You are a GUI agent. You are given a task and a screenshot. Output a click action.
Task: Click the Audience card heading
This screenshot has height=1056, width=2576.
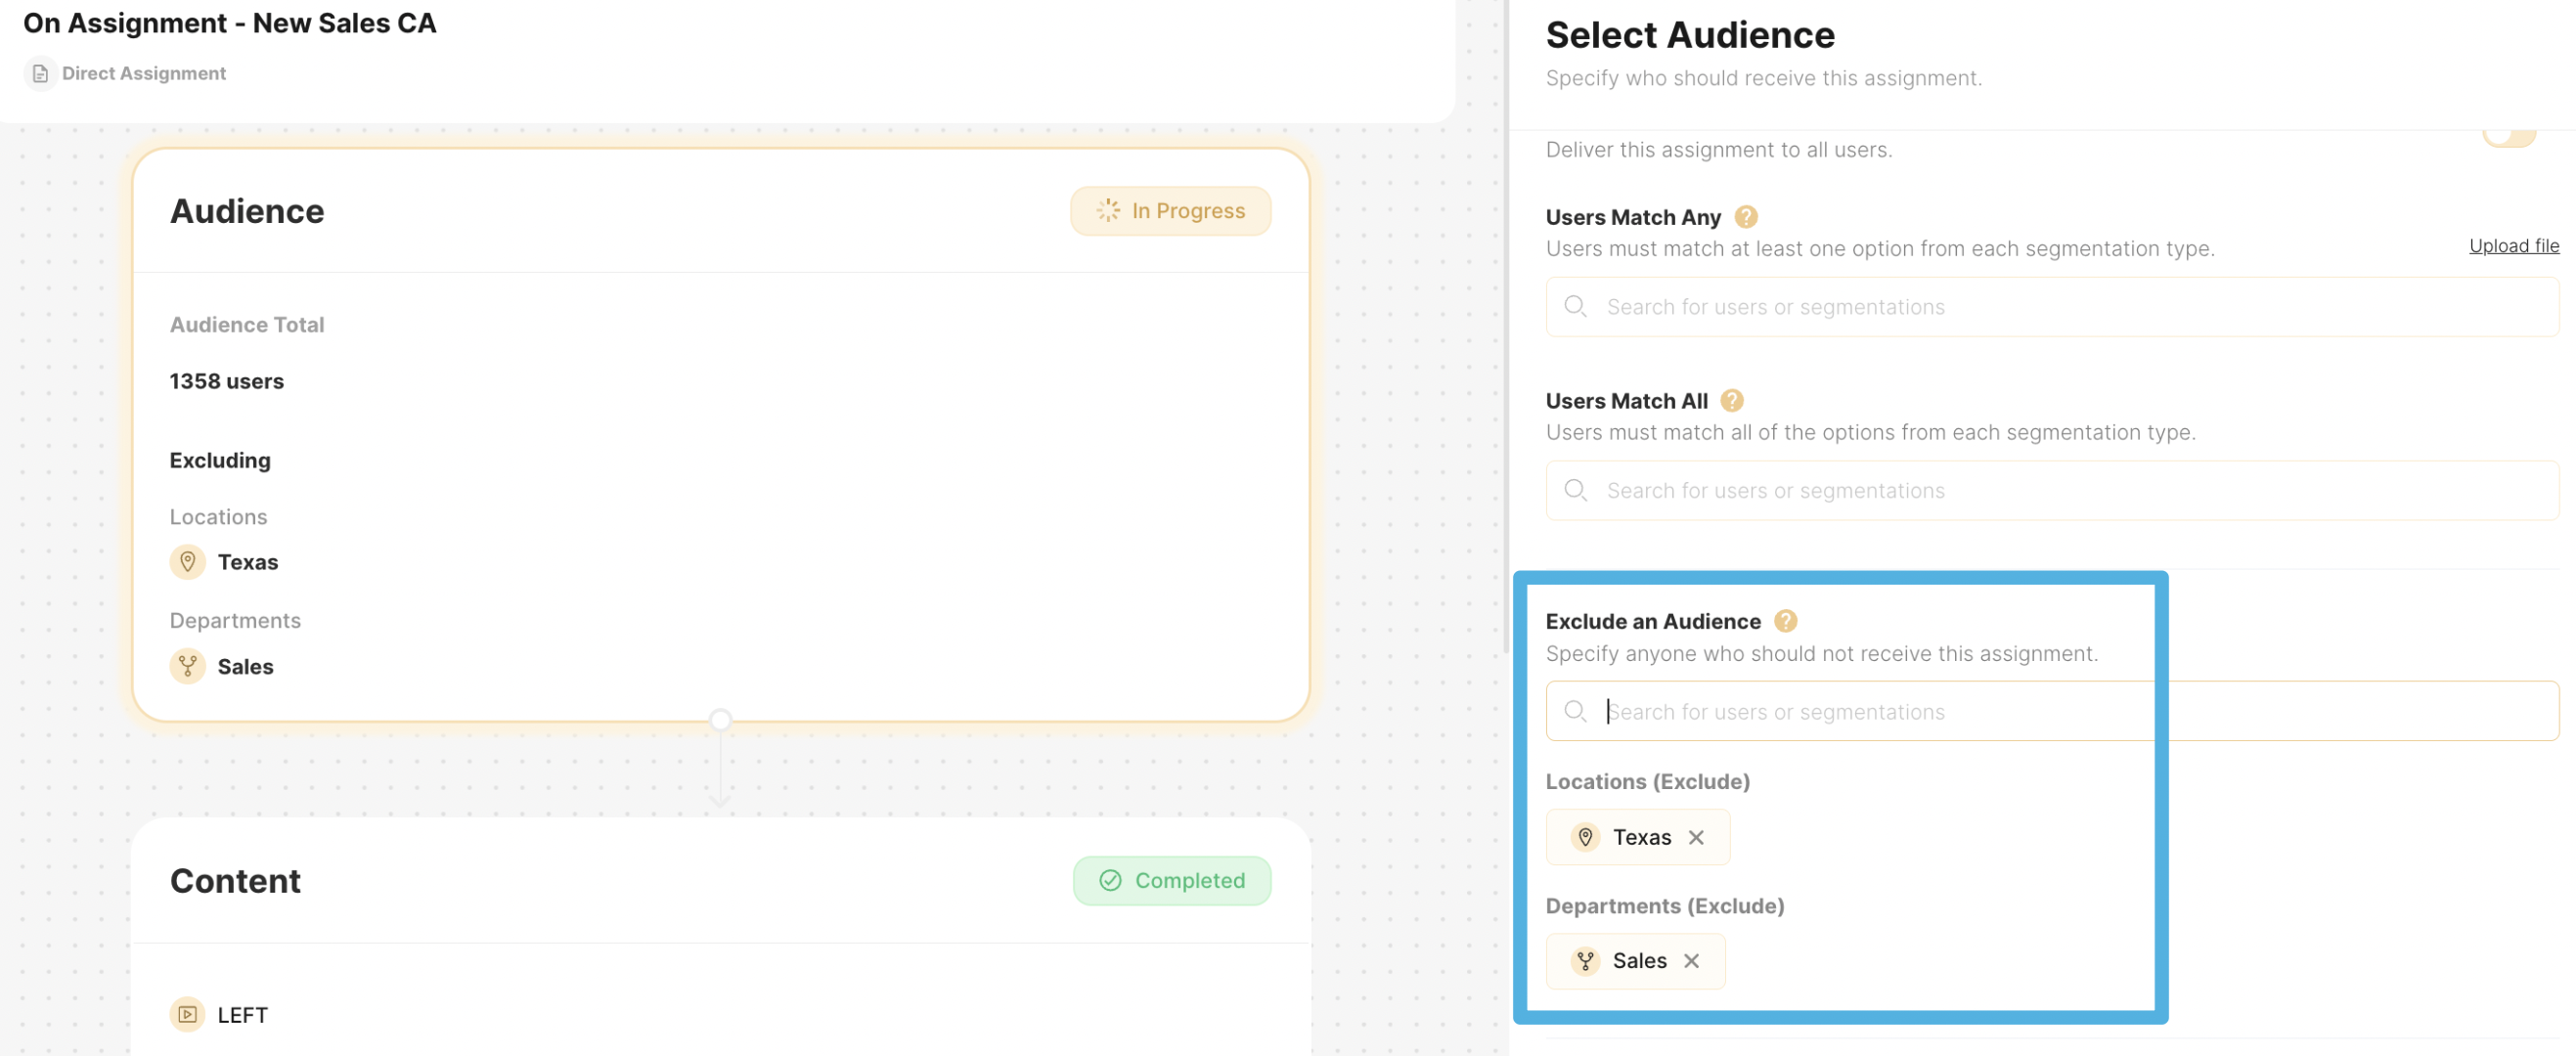pos(247,211)
